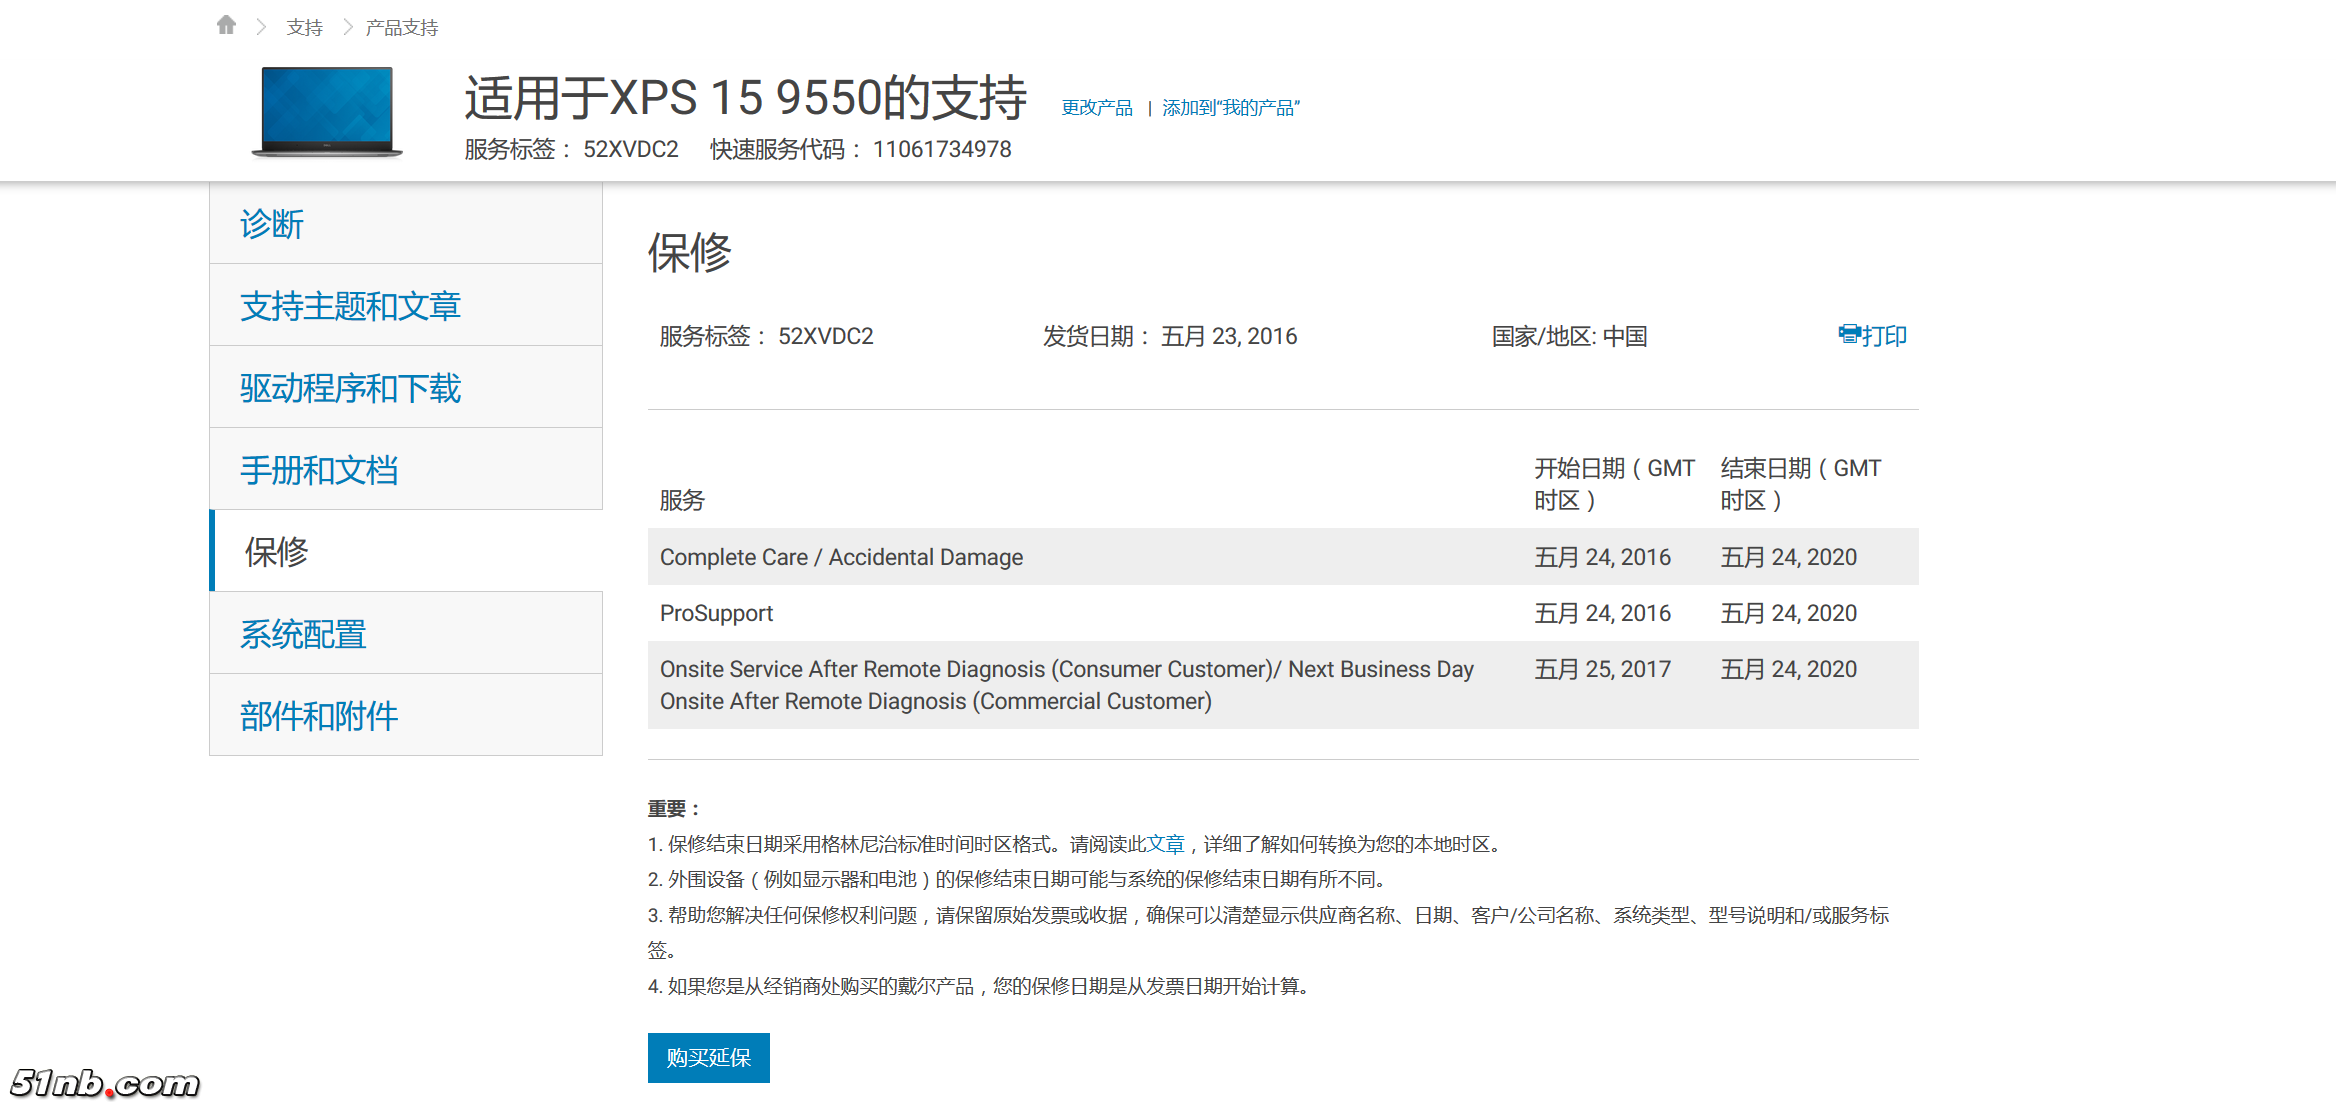Open 手册和文档 sidebar item
2336x1107 pixels.
coord(319,470)
